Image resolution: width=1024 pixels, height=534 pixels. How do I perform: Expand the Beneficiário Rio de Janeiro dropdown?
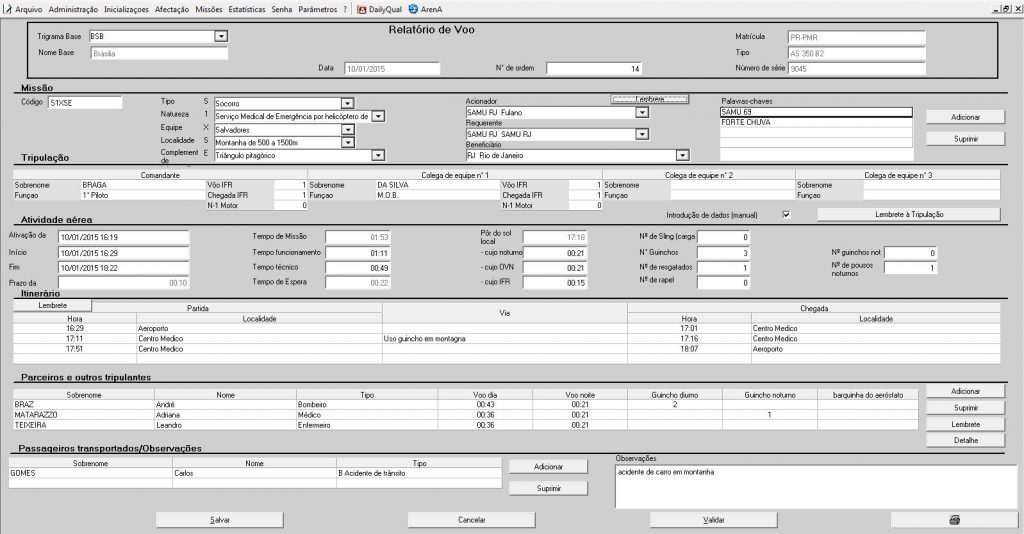click(x=682, y=156)
